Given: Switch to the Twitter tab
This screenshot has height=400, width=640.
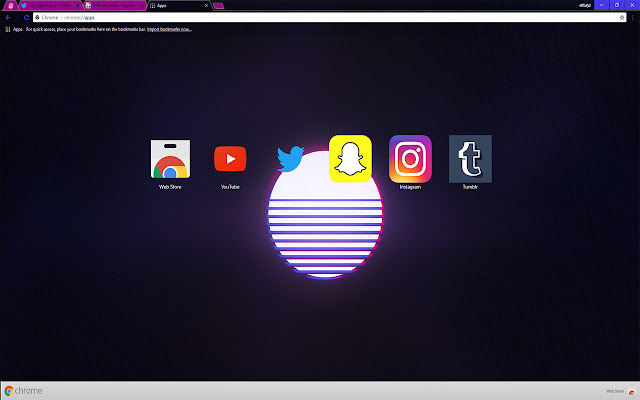Looking at the screenshot, I should pyautogui.click(x=49, y=5).
